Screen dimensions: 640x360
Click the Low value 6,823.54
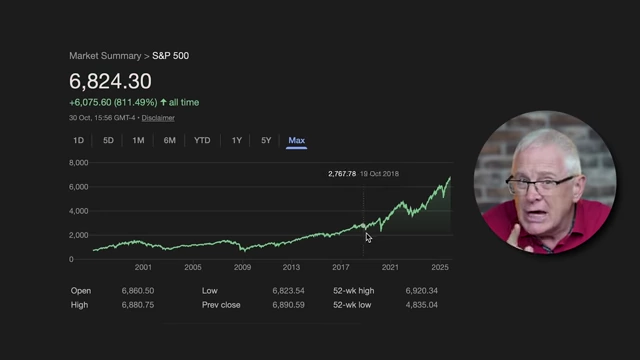point(289,291)
